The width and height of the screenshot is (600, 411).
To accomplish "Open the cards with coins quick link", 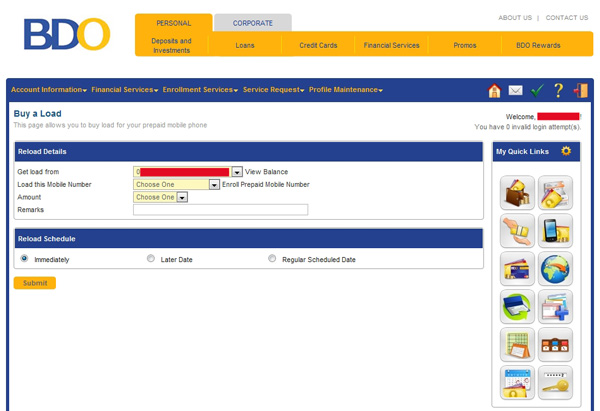I will (555, 192).
